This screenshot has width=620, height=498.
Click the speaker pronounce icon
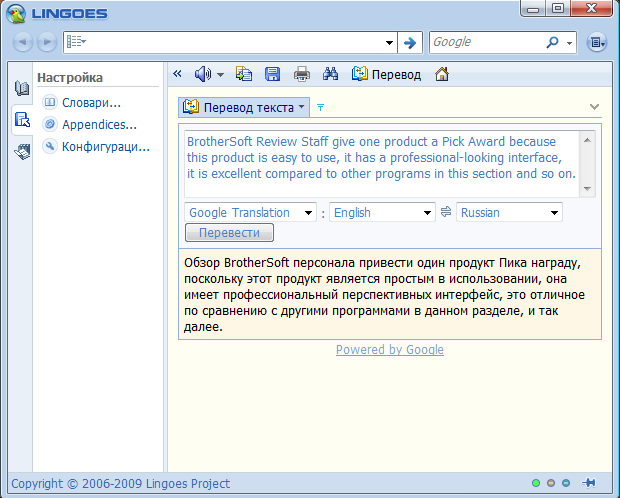point(202,74)
